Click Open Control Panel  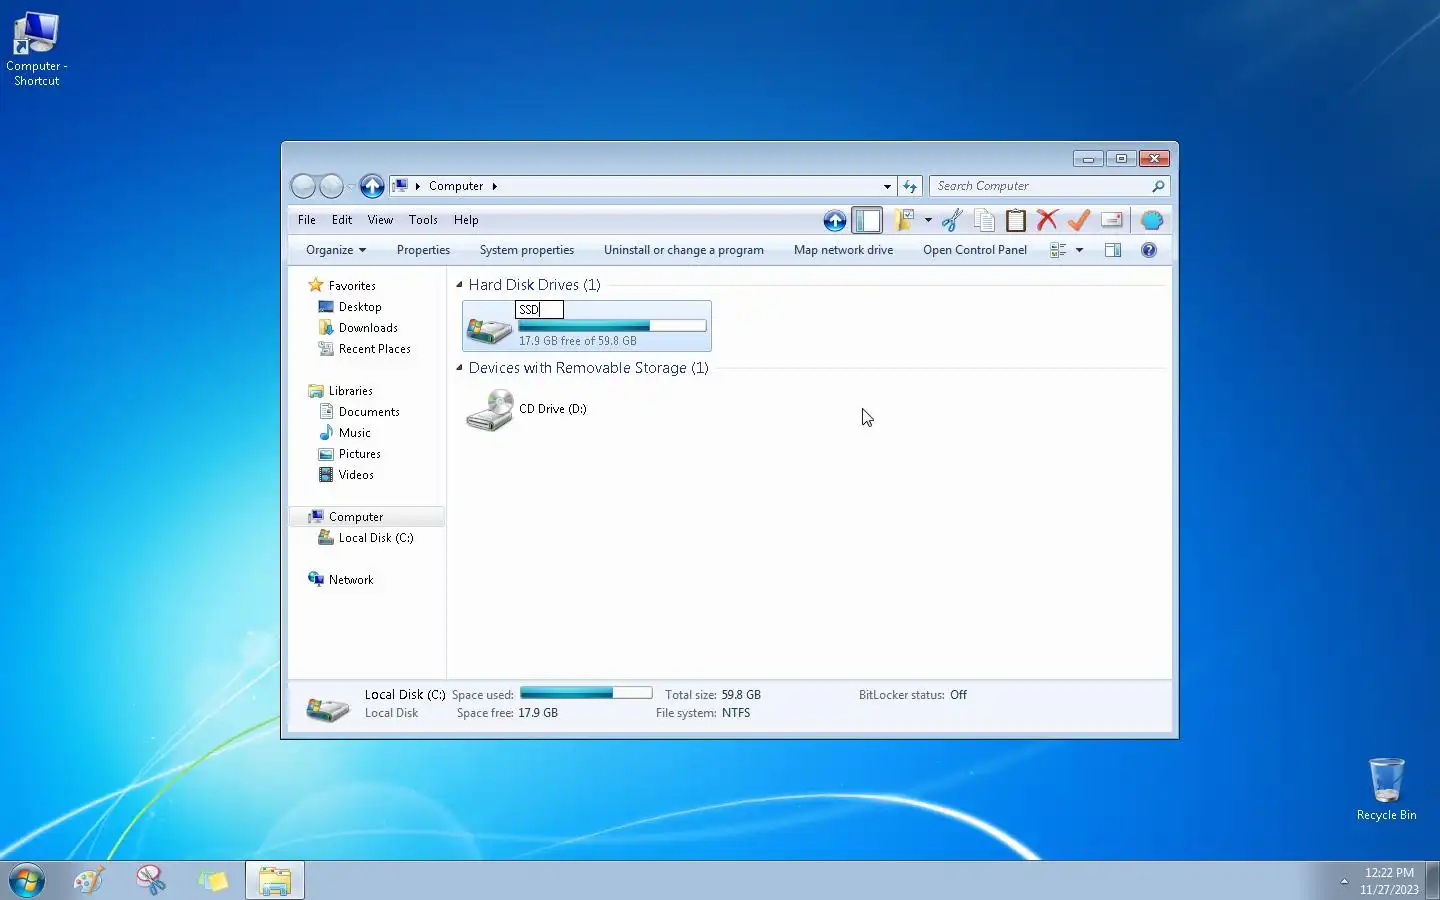pyautogui.click(x=975, y=250)
